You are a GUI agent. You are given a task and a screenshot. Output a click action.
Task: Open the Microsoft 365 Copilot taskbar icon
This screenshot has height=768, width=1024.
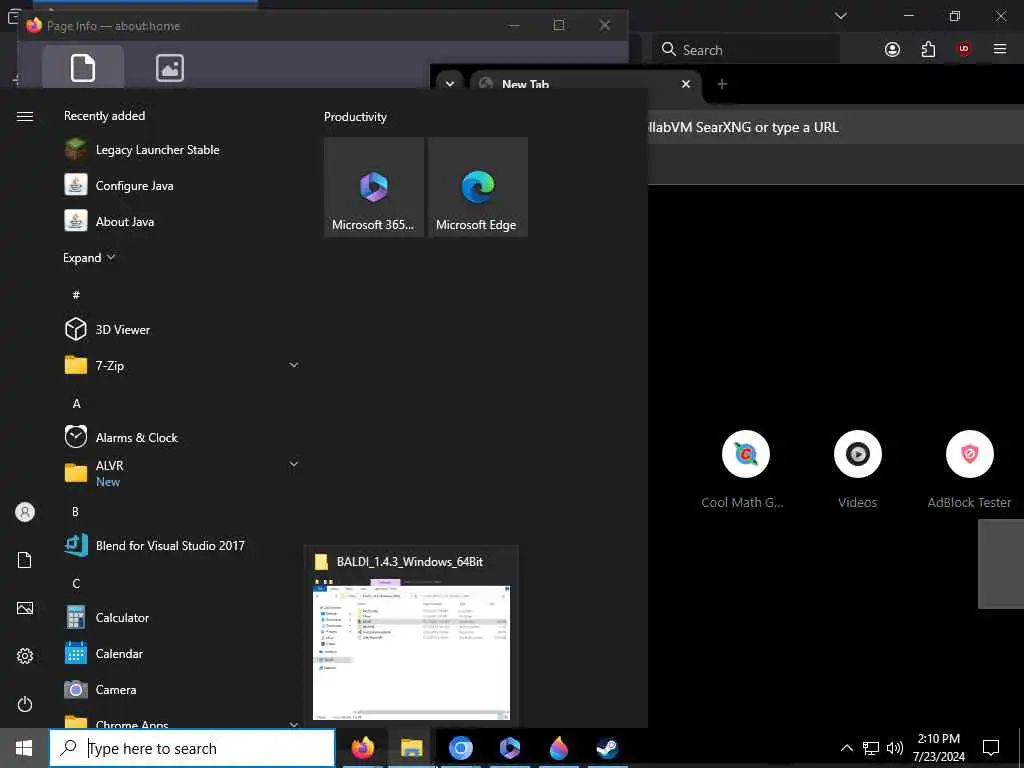(509, 748)
